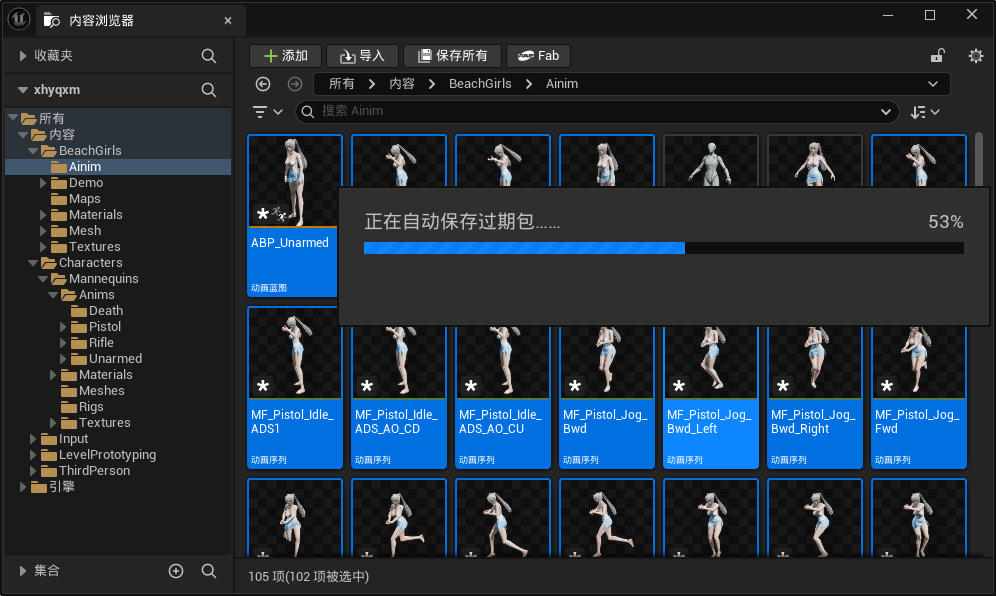This screenshot has height=596, width=996.
Task: Expand the saved search dropdown arrow
Action: click(885, 112)
